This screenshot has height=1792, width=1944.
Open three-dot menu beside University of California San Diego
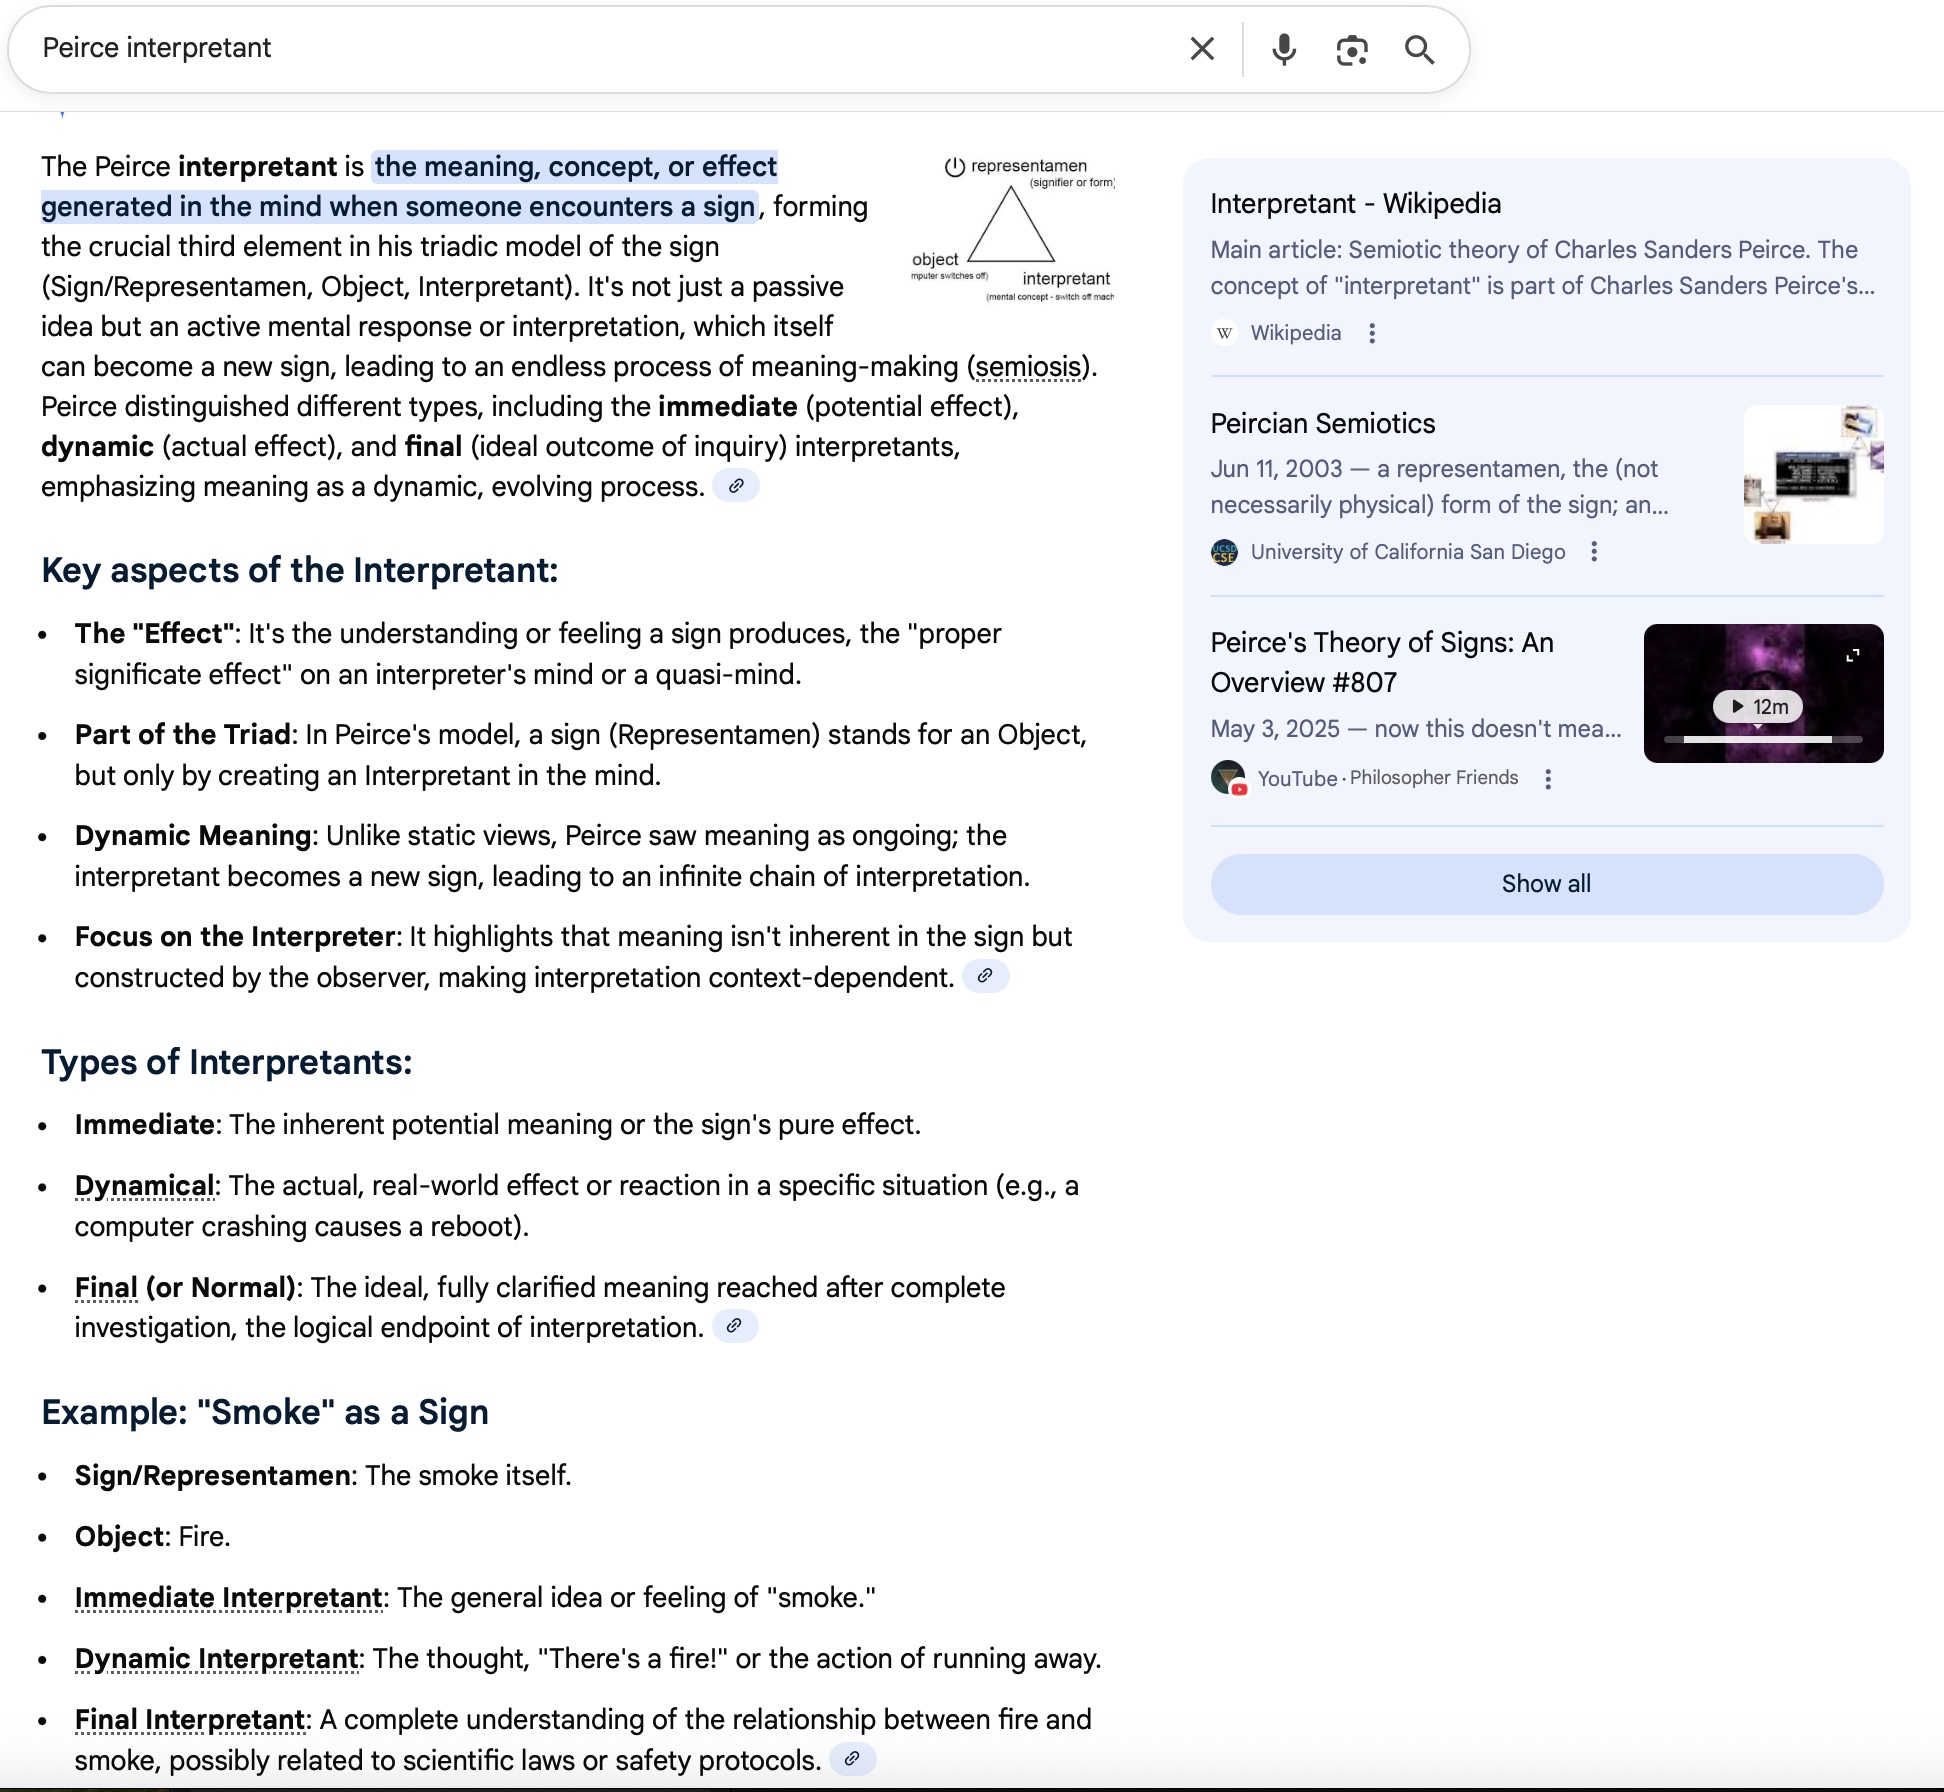(1594, 552)
